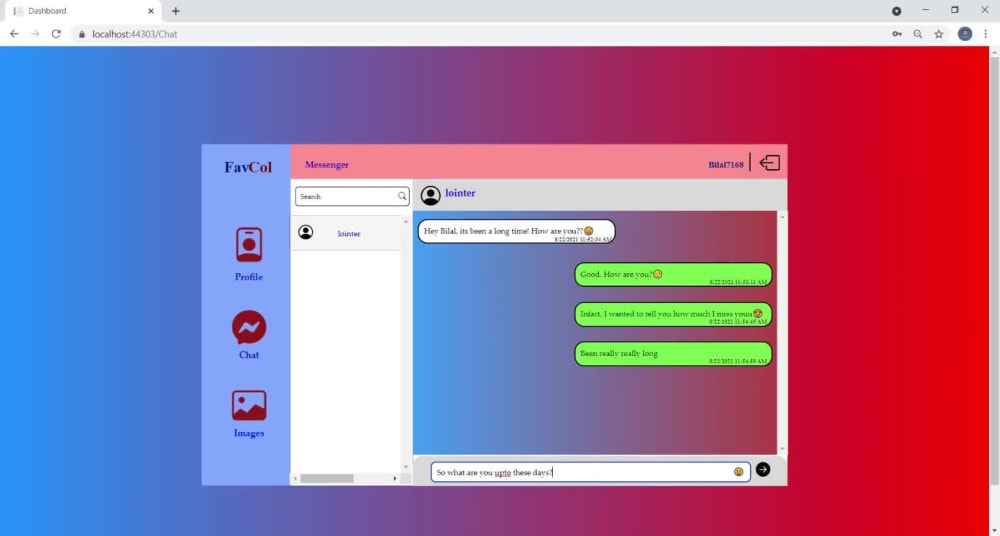1000x536 pixels.
Task: Click the Bilal7168 username
Action: tap(726, 165)
